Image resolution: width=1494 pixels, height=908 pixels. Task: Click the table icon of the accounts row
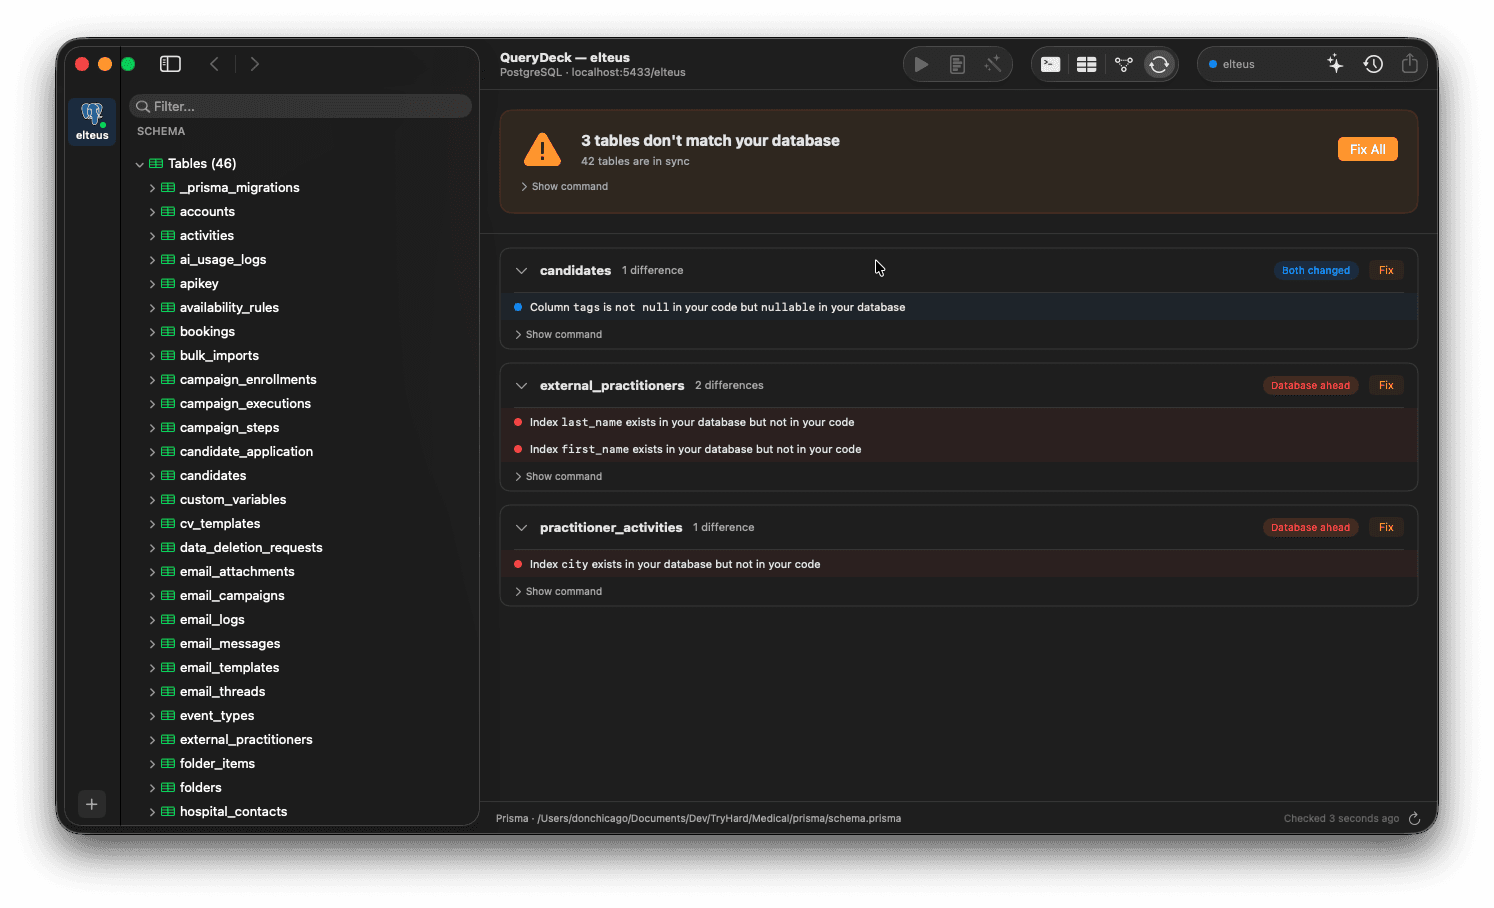click(168, 212)
